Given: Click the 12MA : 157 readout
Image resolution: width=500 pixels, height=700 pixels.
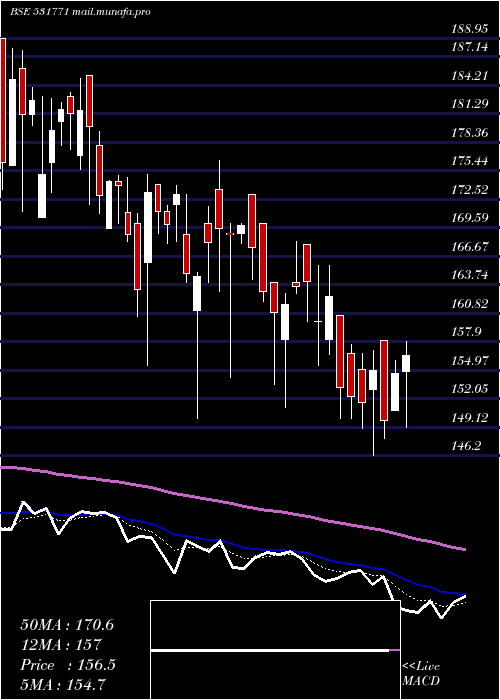Looking at the screenshot, I should tap(61, 645).
